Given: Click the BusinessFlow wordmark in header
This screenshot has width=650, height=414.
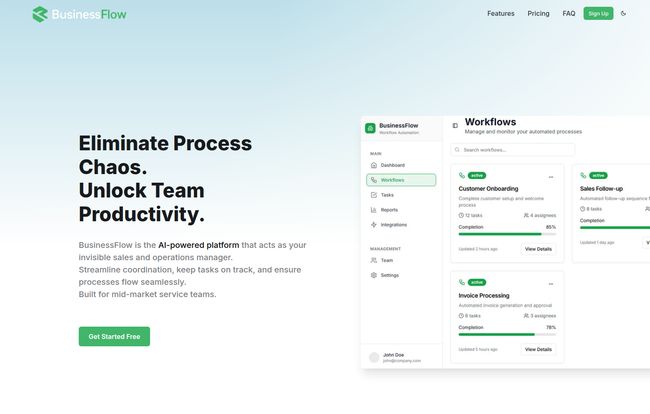Looking at the screenshot, I should coord(89,15).
